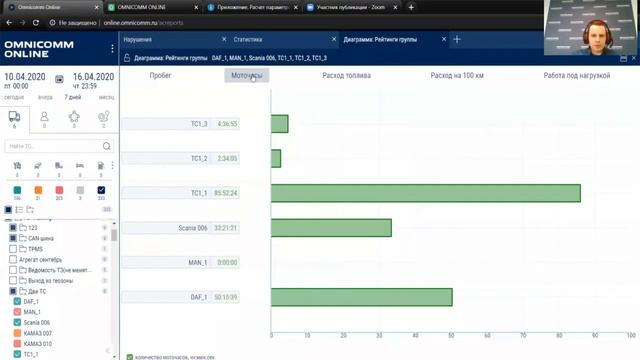Screen dimensions: 640x360
Task: Click the lock icon beside diagram title
Action: point(127,58)
